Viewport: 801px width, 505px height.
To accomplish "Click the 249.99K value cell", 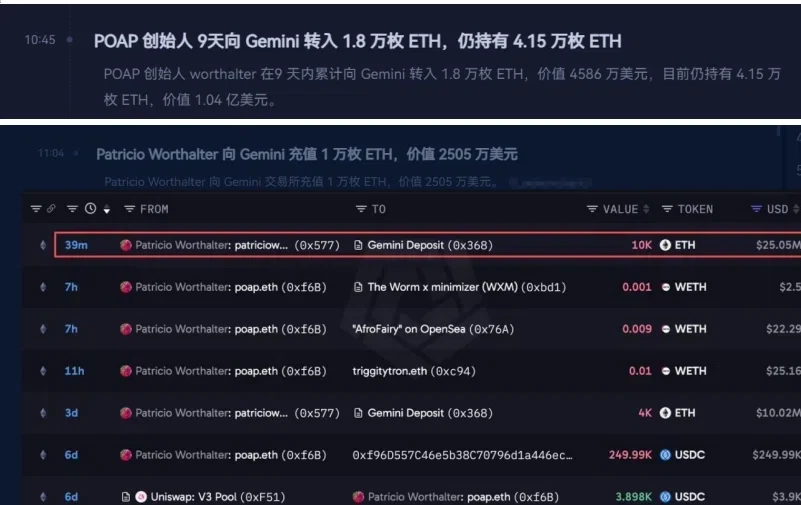I will (630, 455).
